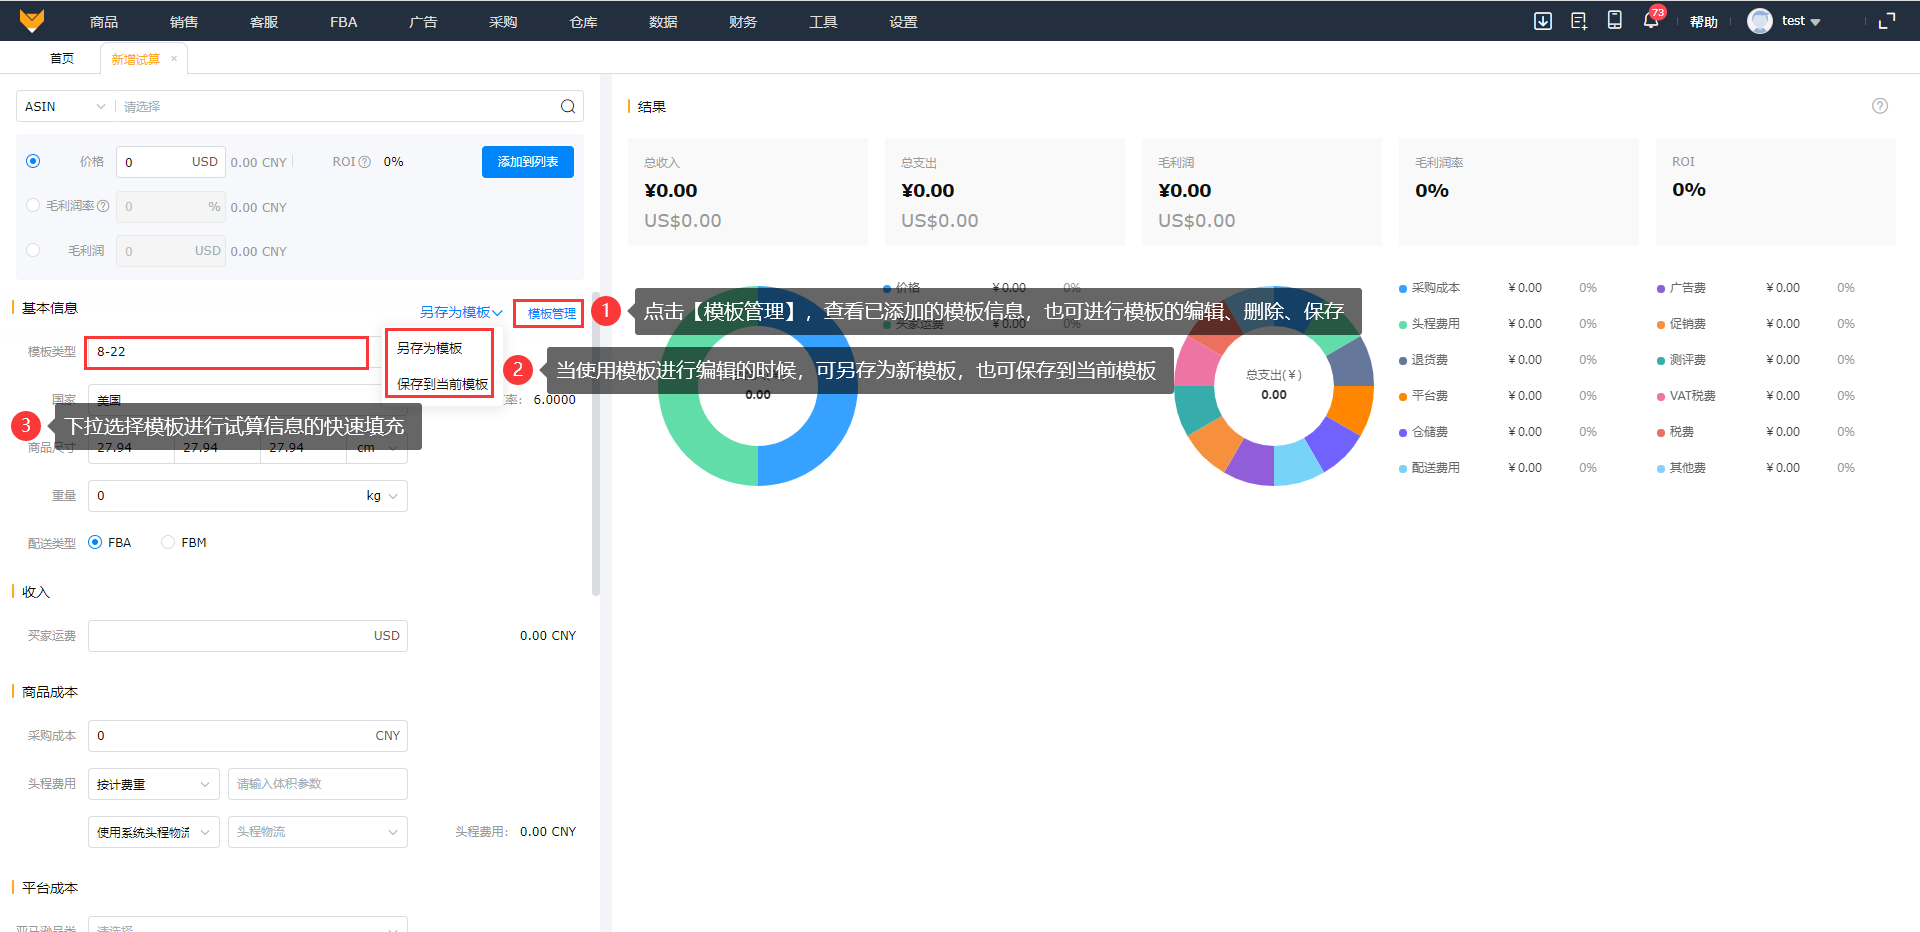The width and height of the screenshot is (1920, 932).
Task: Open the 工具 menu
Action: point(823,22)
